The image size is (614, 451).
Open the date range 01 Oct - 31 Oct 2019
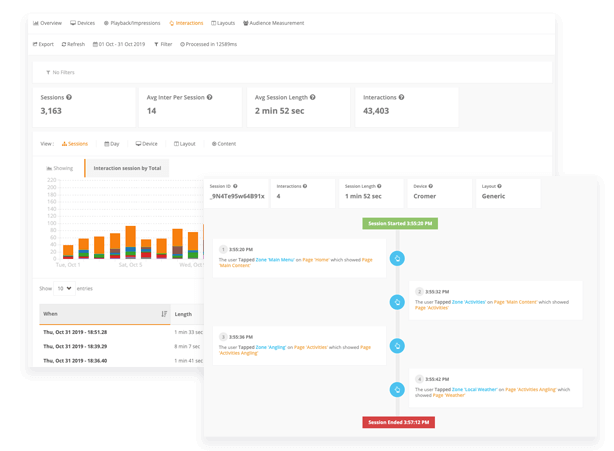(119, 44)
